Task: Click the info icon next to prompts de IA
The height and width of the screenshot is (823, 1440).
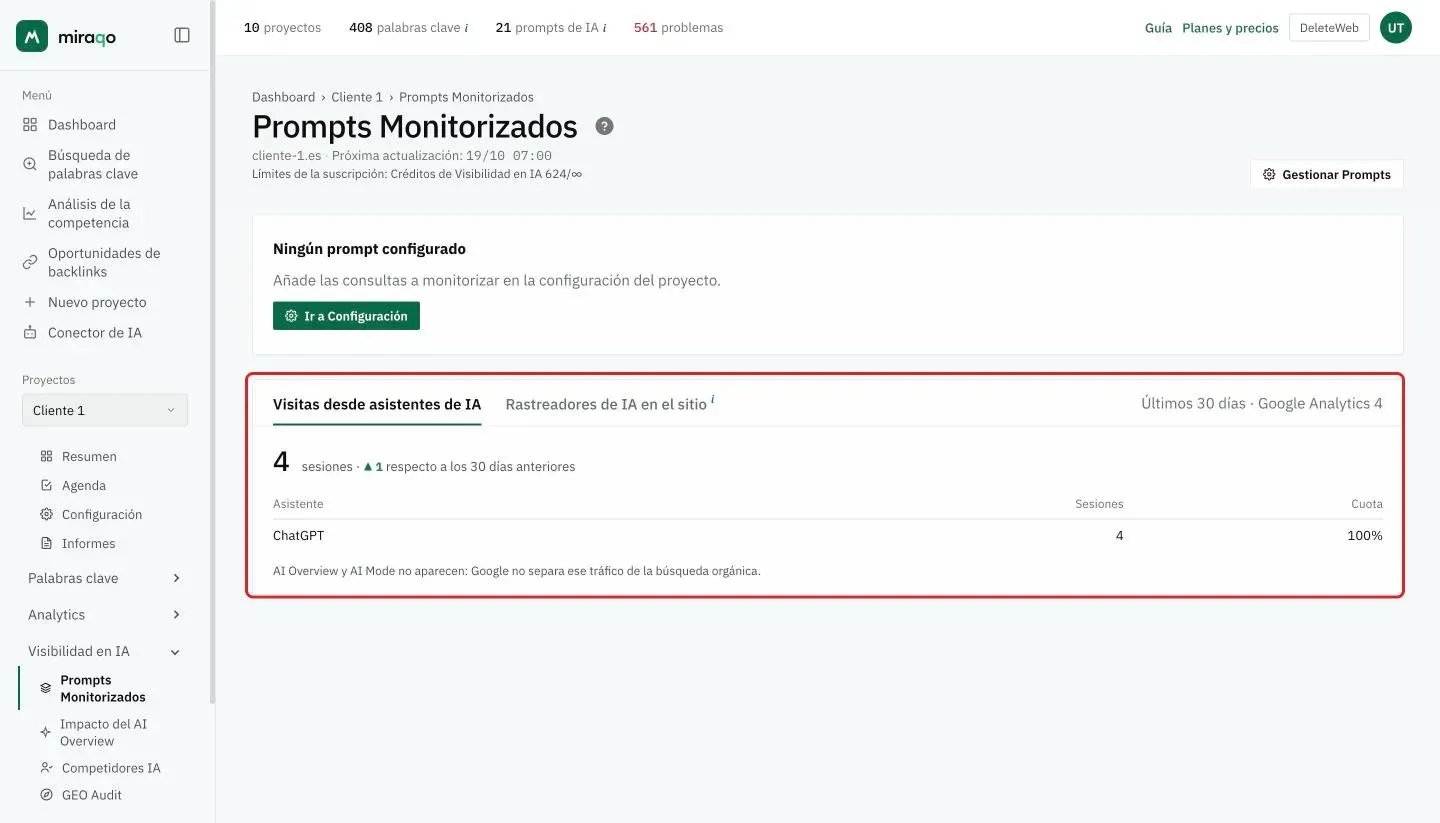Action: point(604,28)
